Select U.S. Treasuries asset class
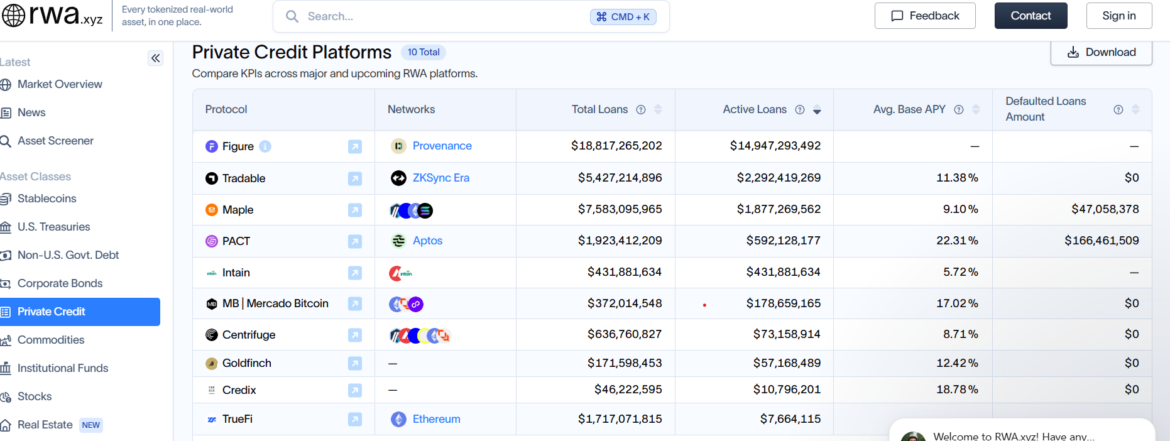Viewport: 1170px width, 441px height. (x=53, y=227)
